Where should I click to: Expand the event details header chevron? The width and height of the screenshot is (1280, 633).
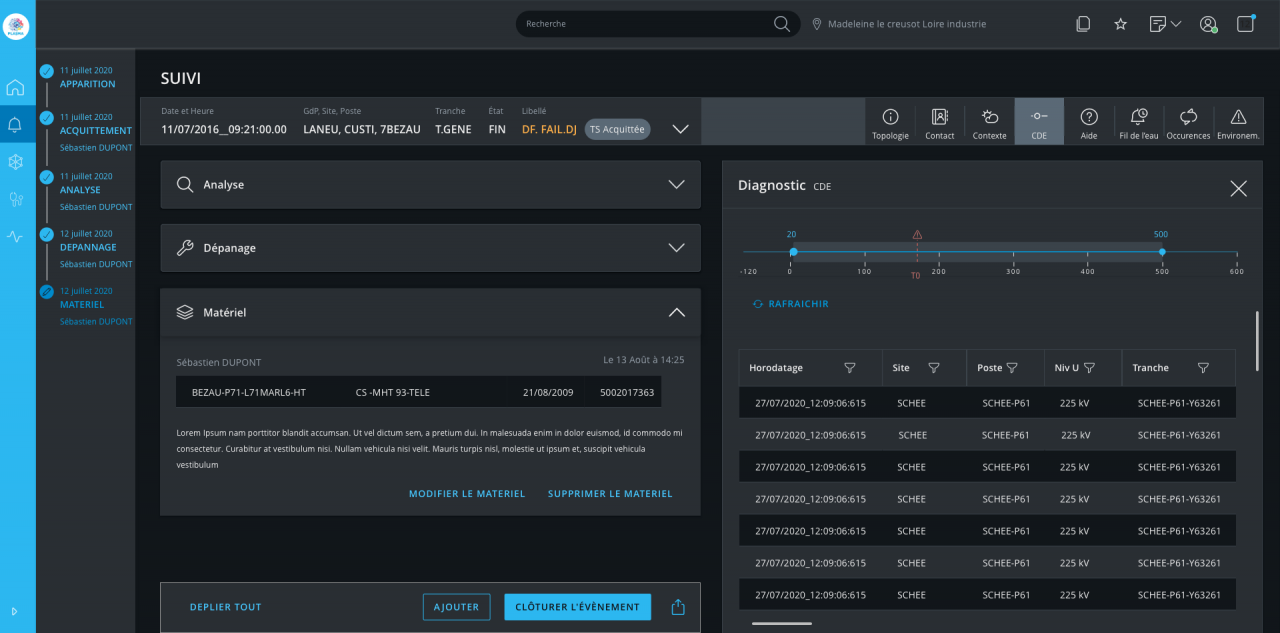(x=680, y=129)
